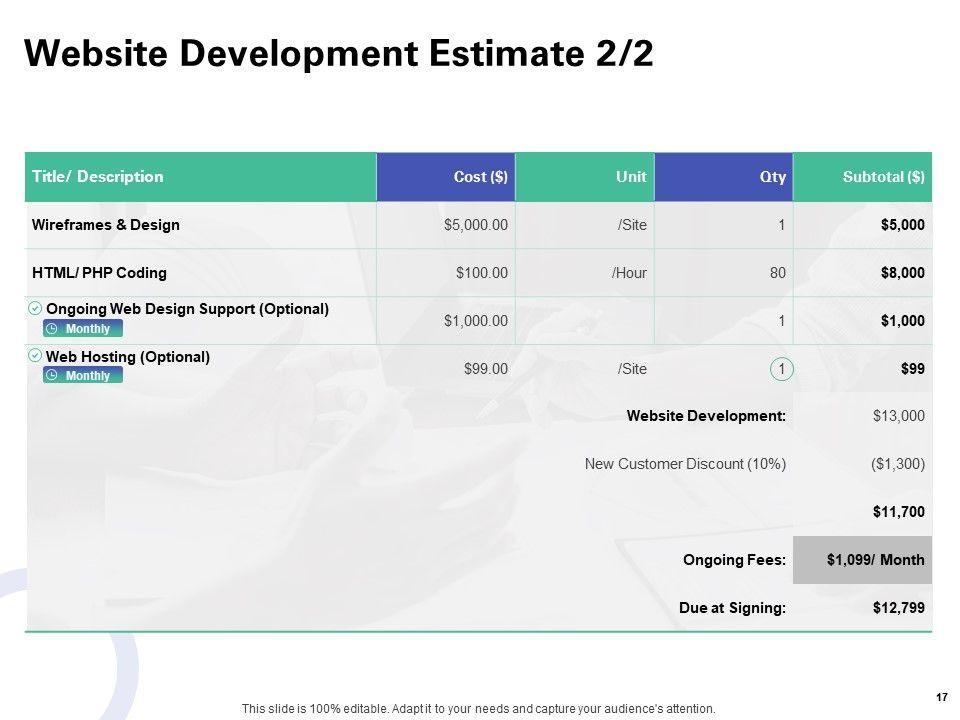This screenshot has height=720, width=960.
Task: Select the Due at Signing $12,799 amount
Action: (899, 608)
